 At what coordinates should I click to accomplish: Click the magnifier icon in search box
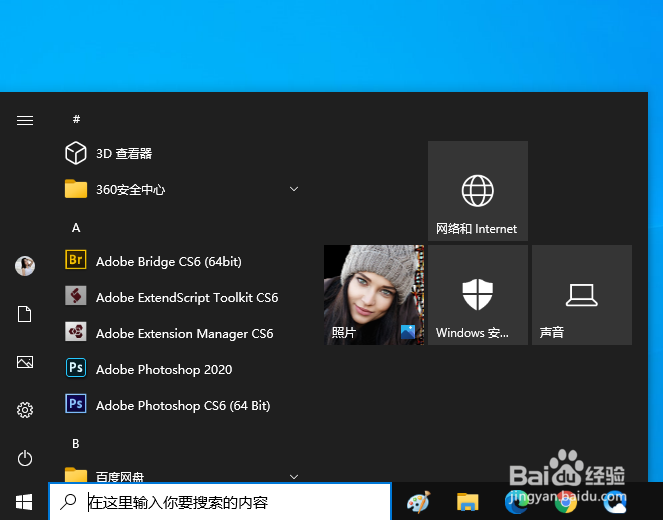tap(68, 502)
